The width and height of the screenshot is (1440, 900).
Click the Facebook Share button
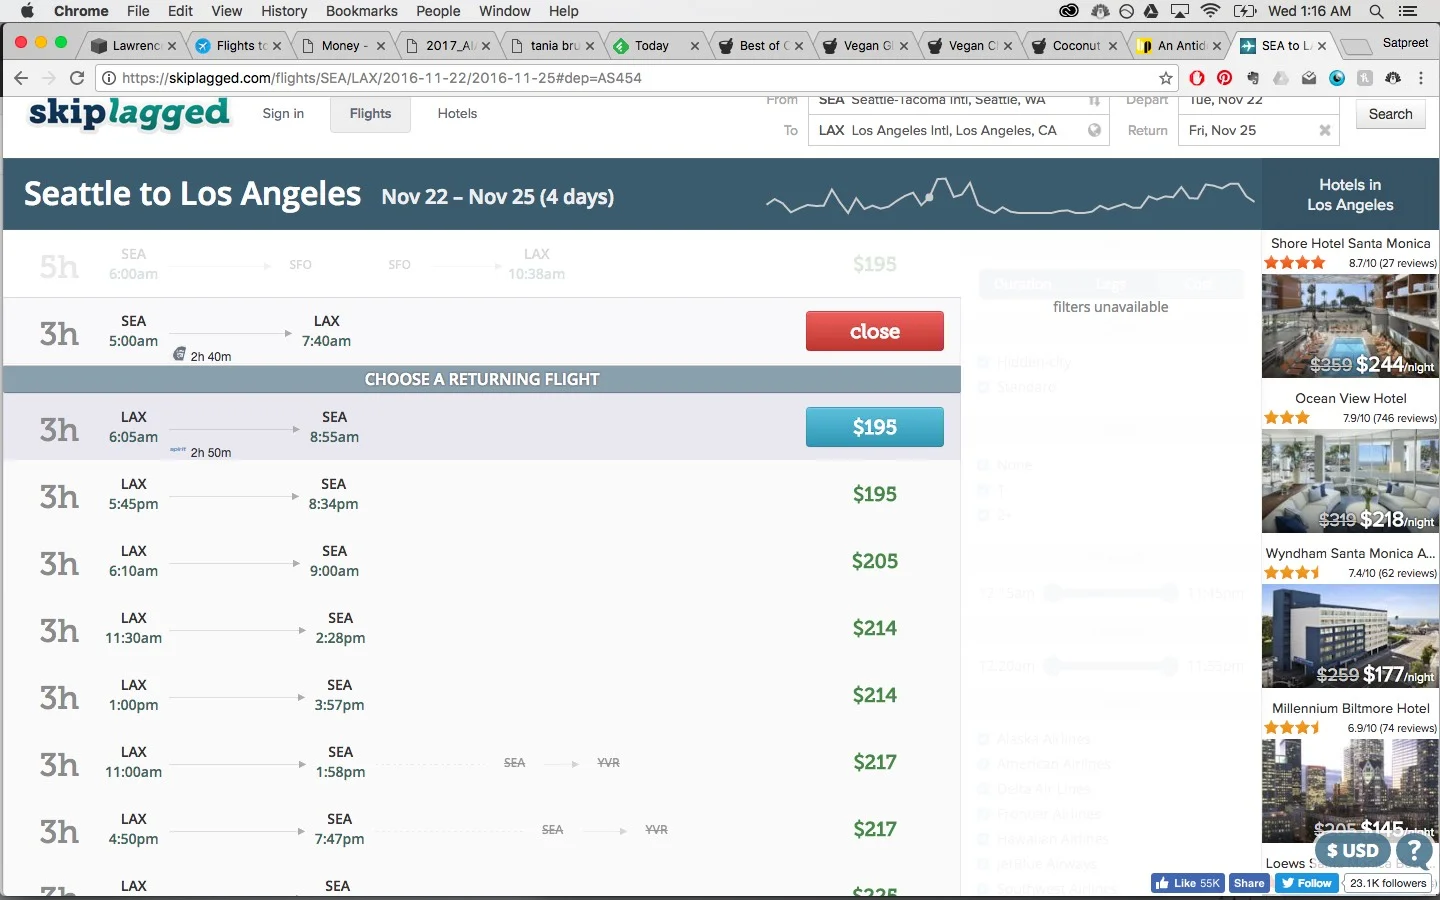1249,883
